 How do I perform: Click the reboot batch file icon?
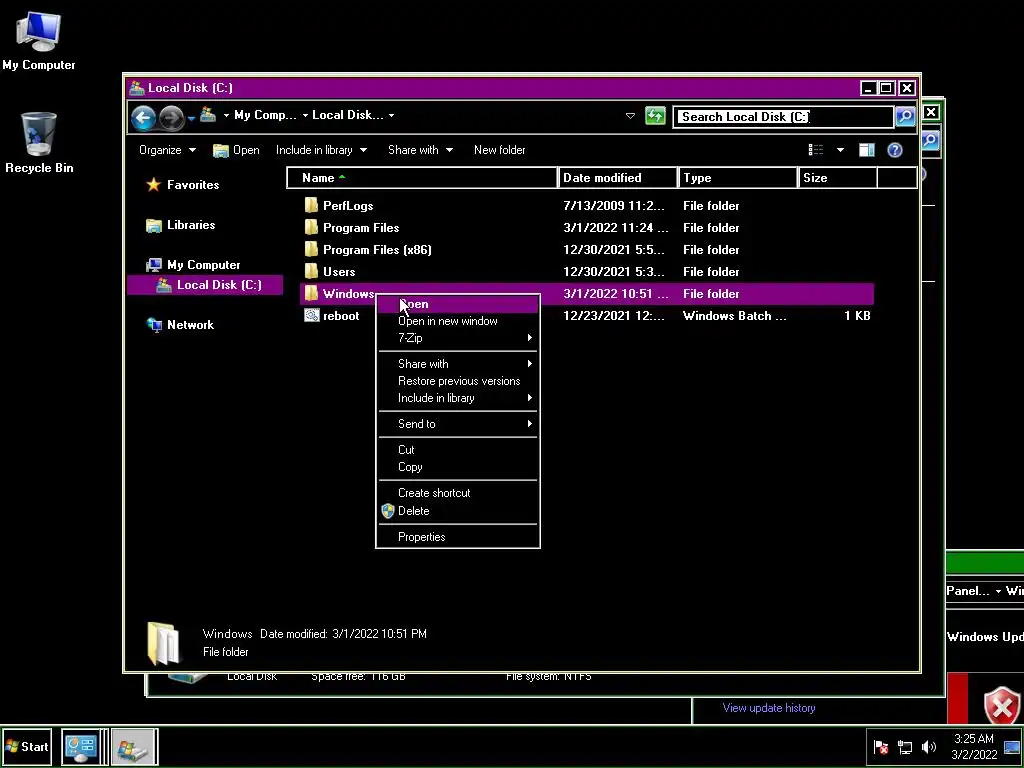(312, 316)
